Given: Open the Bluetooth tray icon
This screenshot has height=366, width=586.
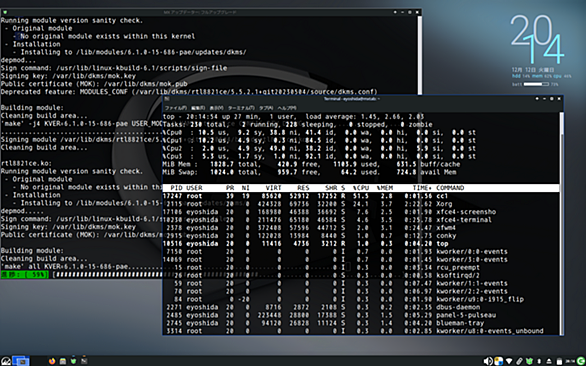Looking at the screenshot, I should [x=539, y=361].
